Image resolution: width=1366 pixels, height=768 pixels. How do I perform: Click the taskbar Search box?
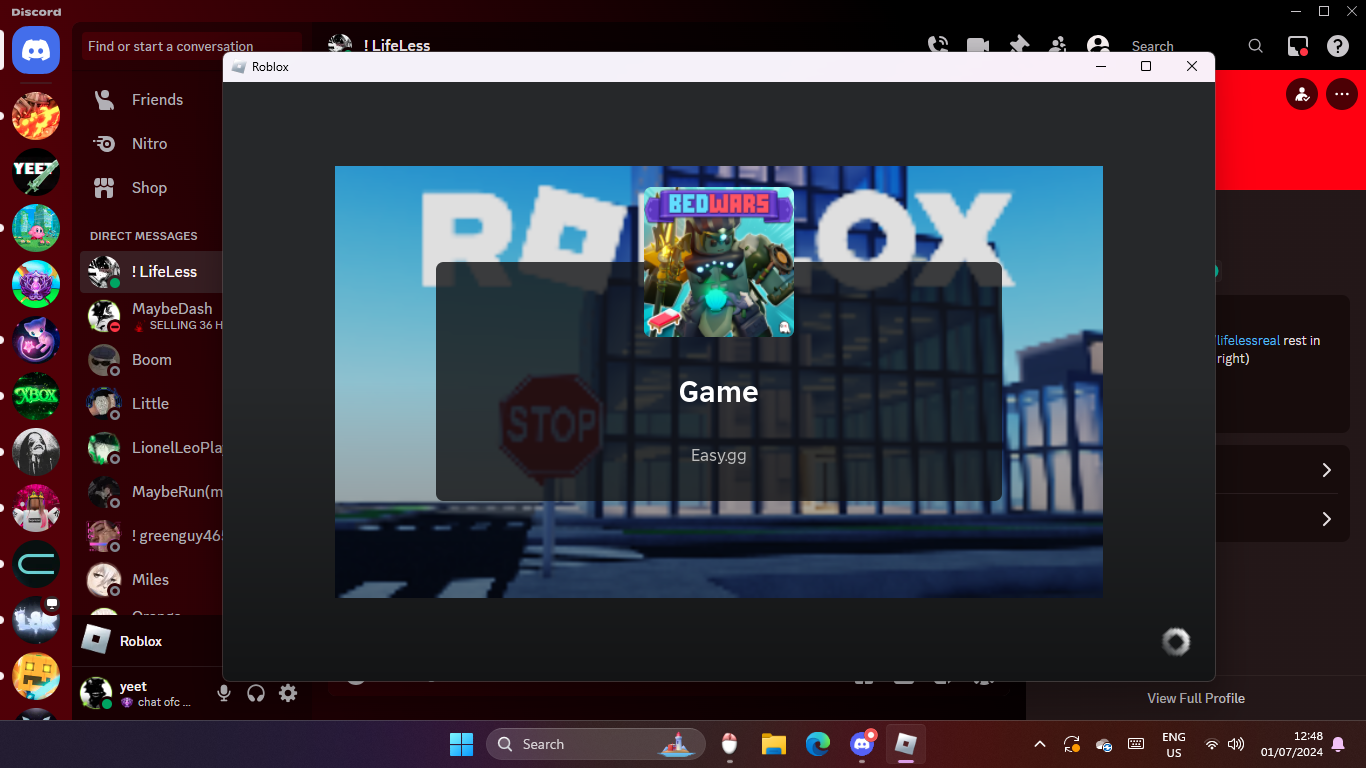(x=596, y=744)
